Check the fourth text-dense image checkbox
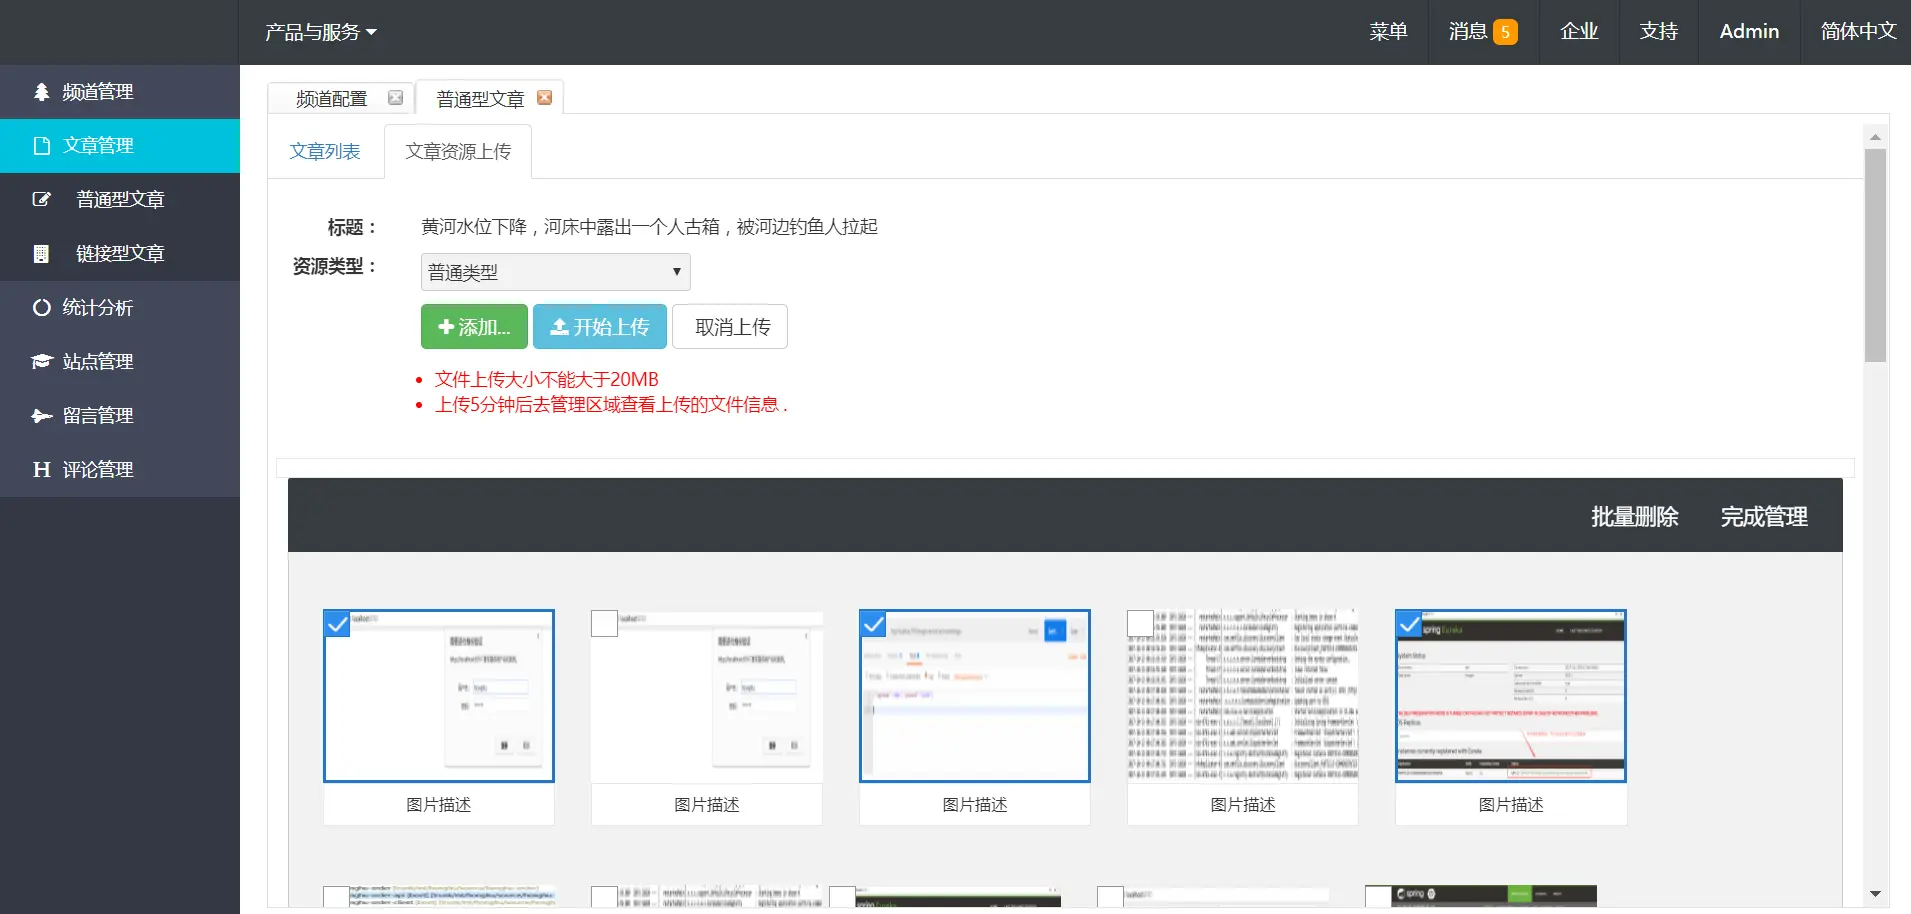The image size is (1911, 914). pos(1140,624)
